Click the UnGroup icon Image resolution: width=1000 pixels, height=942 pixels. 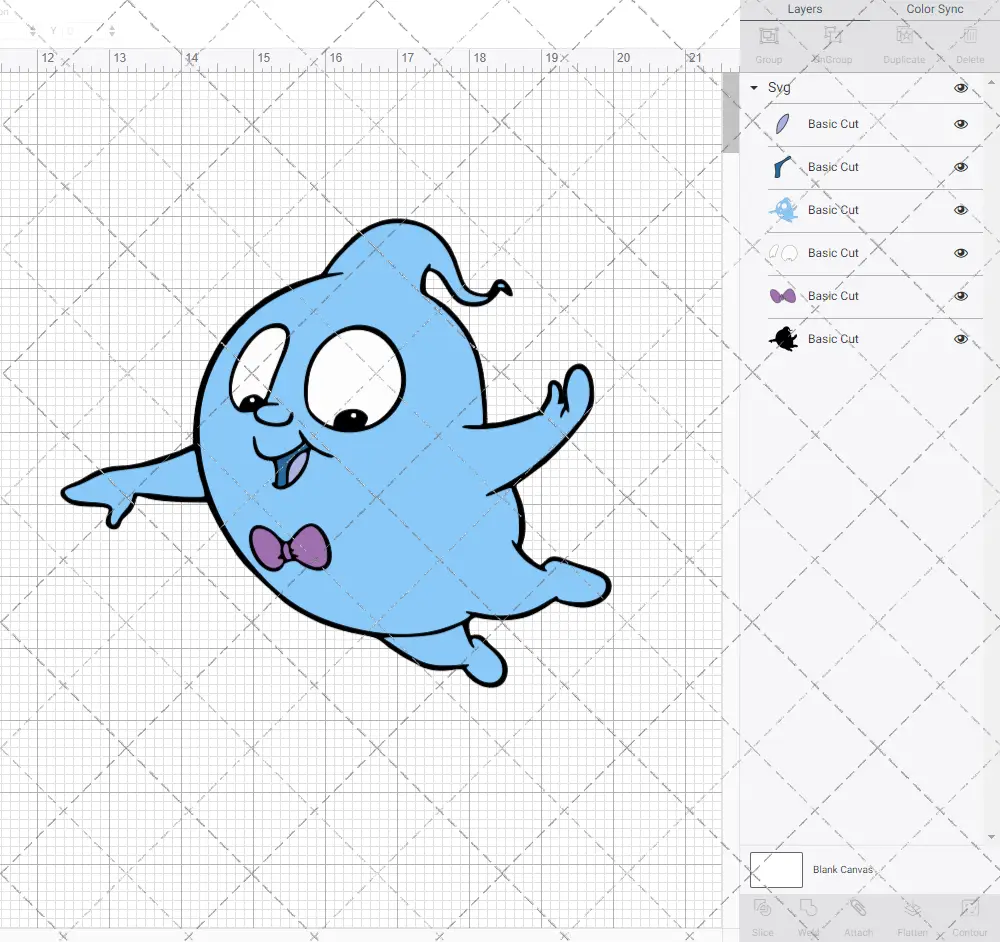[x=832, y=42]
